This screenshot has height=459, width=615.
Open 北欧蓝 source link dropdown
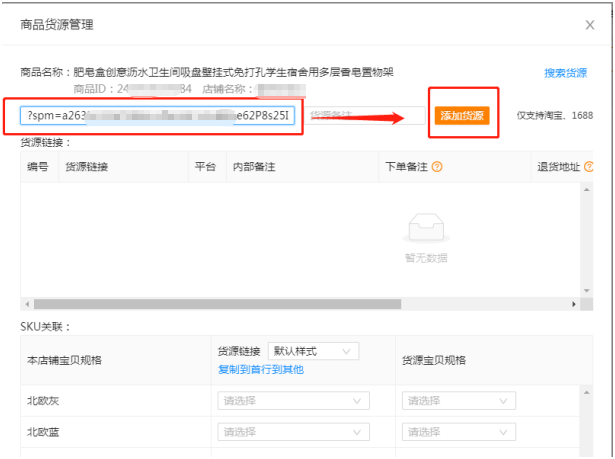[x=293, y=433]
